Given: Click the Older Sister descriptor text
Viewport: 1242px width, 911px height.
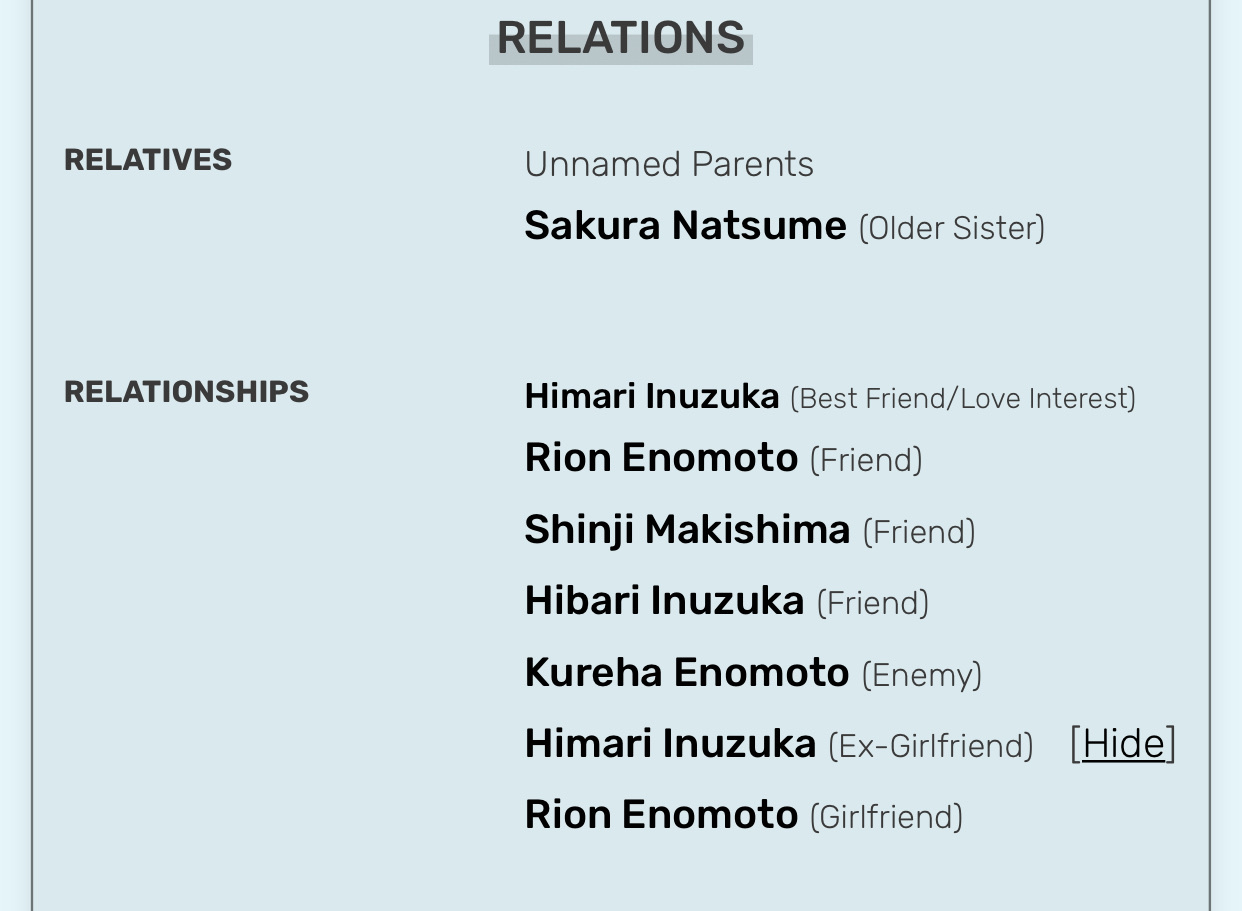Looking at the screenshot, I should 951,229.
